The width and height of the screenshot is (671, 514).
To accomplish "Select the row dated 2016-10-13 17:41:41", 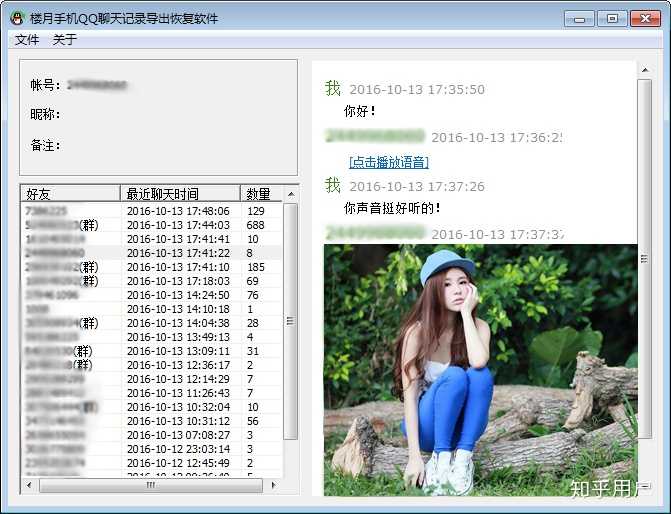I will (x=151, y=239).
